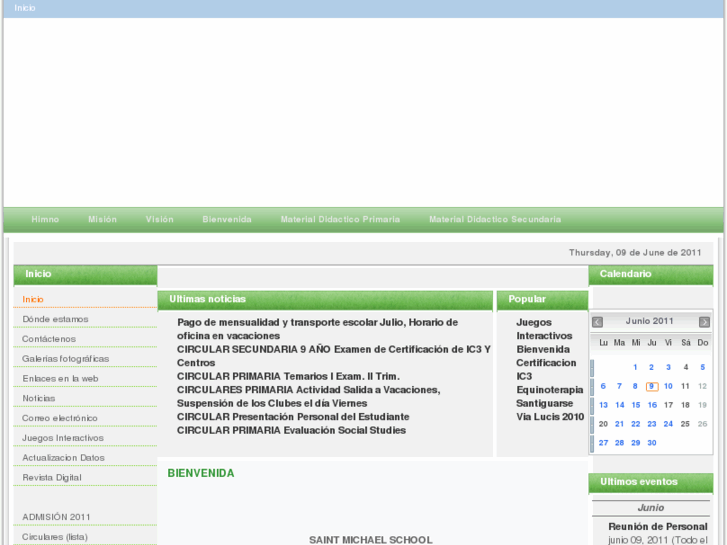The height and width of the screenshot is (545, 727).
Task: Select June 28 in calendar
Action: pos(619,443)
